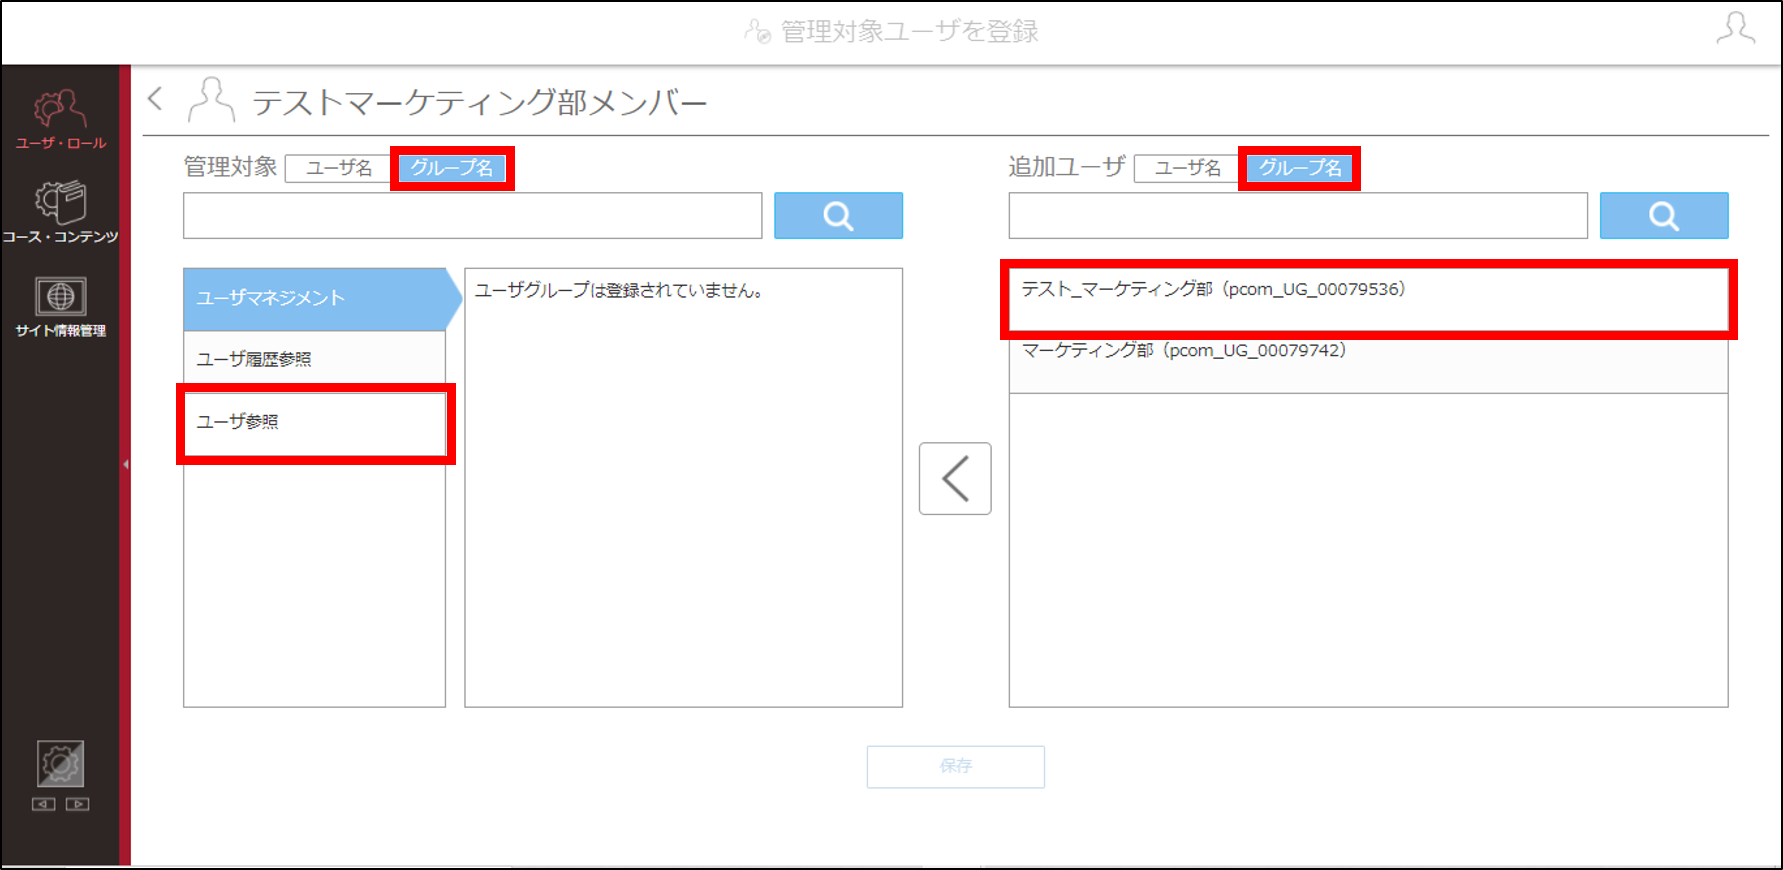This screenshot has height=870, width=1783.
Task: Click the 保存 save button
Action: tap(955, 766)
